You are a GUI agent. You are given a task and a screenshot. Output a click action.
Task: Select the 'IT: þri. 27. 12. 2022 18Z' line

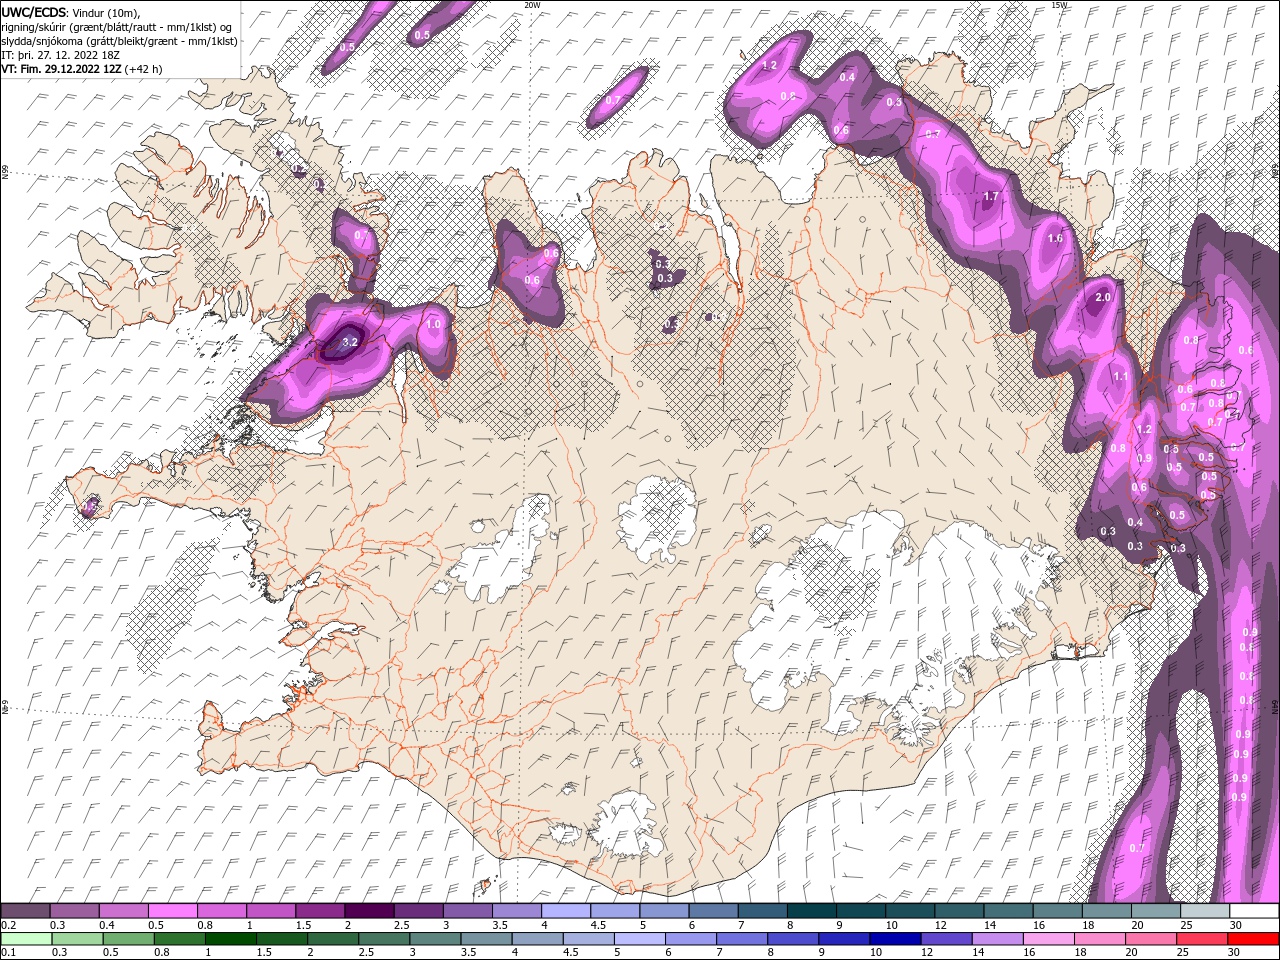(60, 55)
